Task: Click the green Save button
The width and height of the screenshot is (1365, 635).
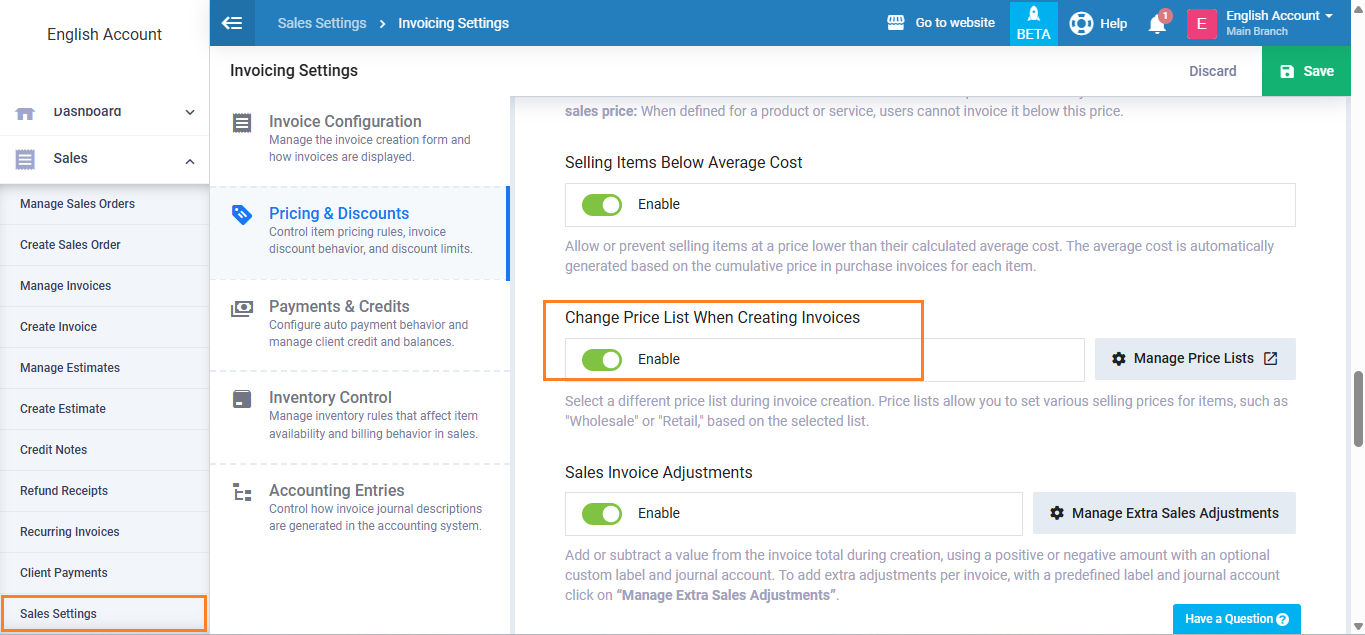Action: 1307,71
